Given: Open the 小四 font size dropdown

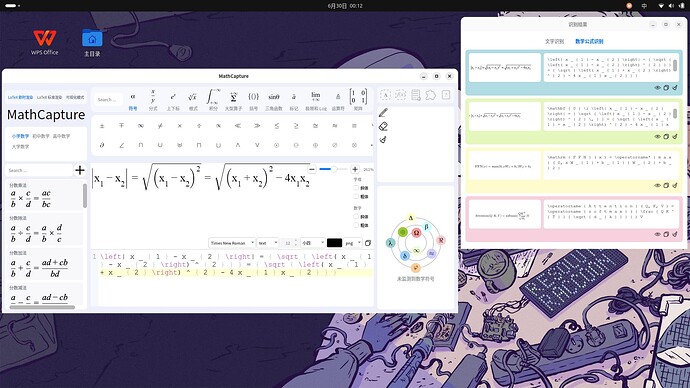Looking at the screenshot, I should (313, 243).
